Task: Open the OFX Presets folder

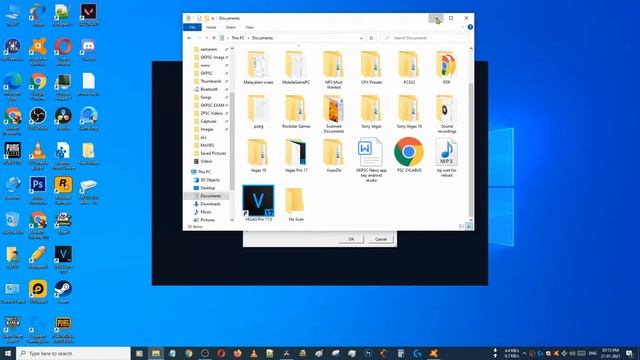Action: tap(371, 68)
